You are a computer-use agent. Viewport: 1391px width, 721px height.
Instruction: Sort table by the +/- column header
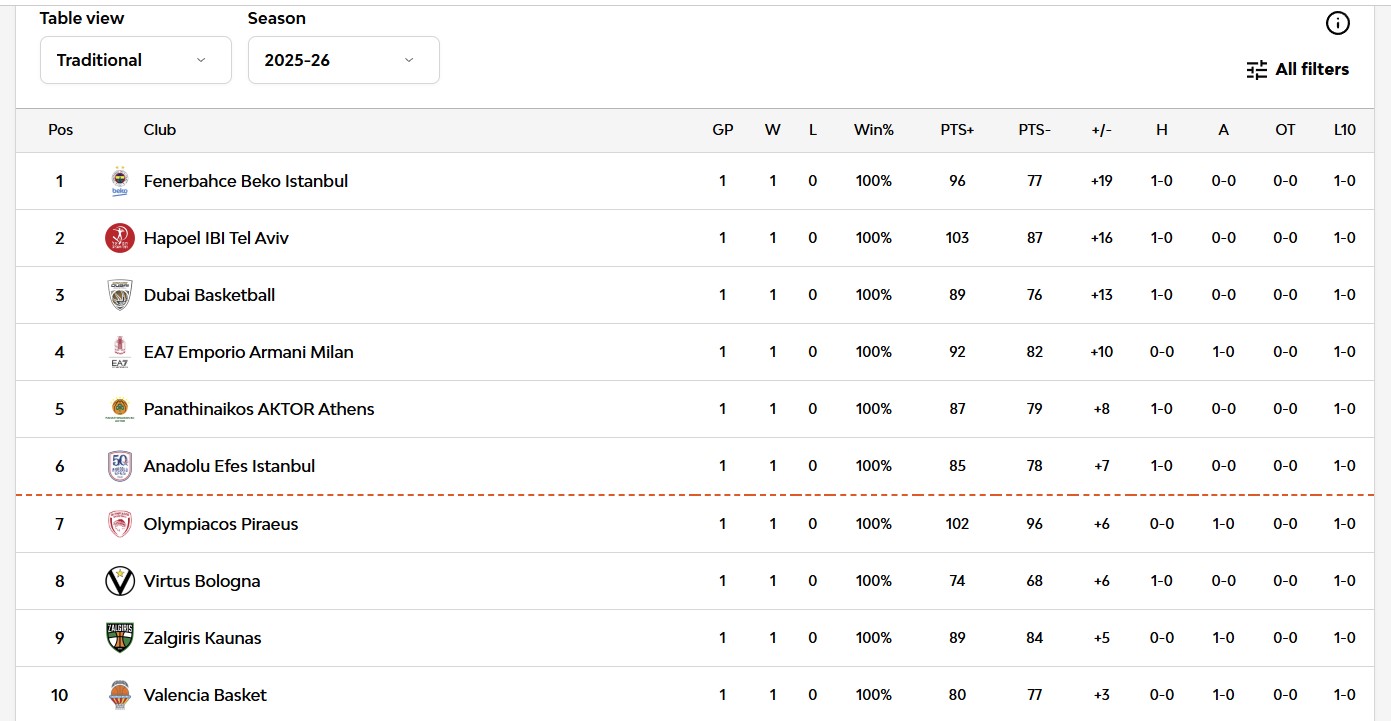tap(1101, 130)
